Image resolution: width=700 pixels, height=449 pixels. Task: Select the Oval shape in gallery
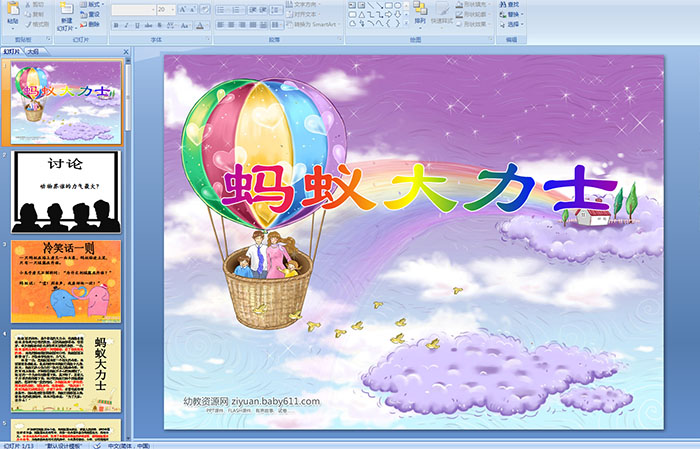tap(398, 5)
